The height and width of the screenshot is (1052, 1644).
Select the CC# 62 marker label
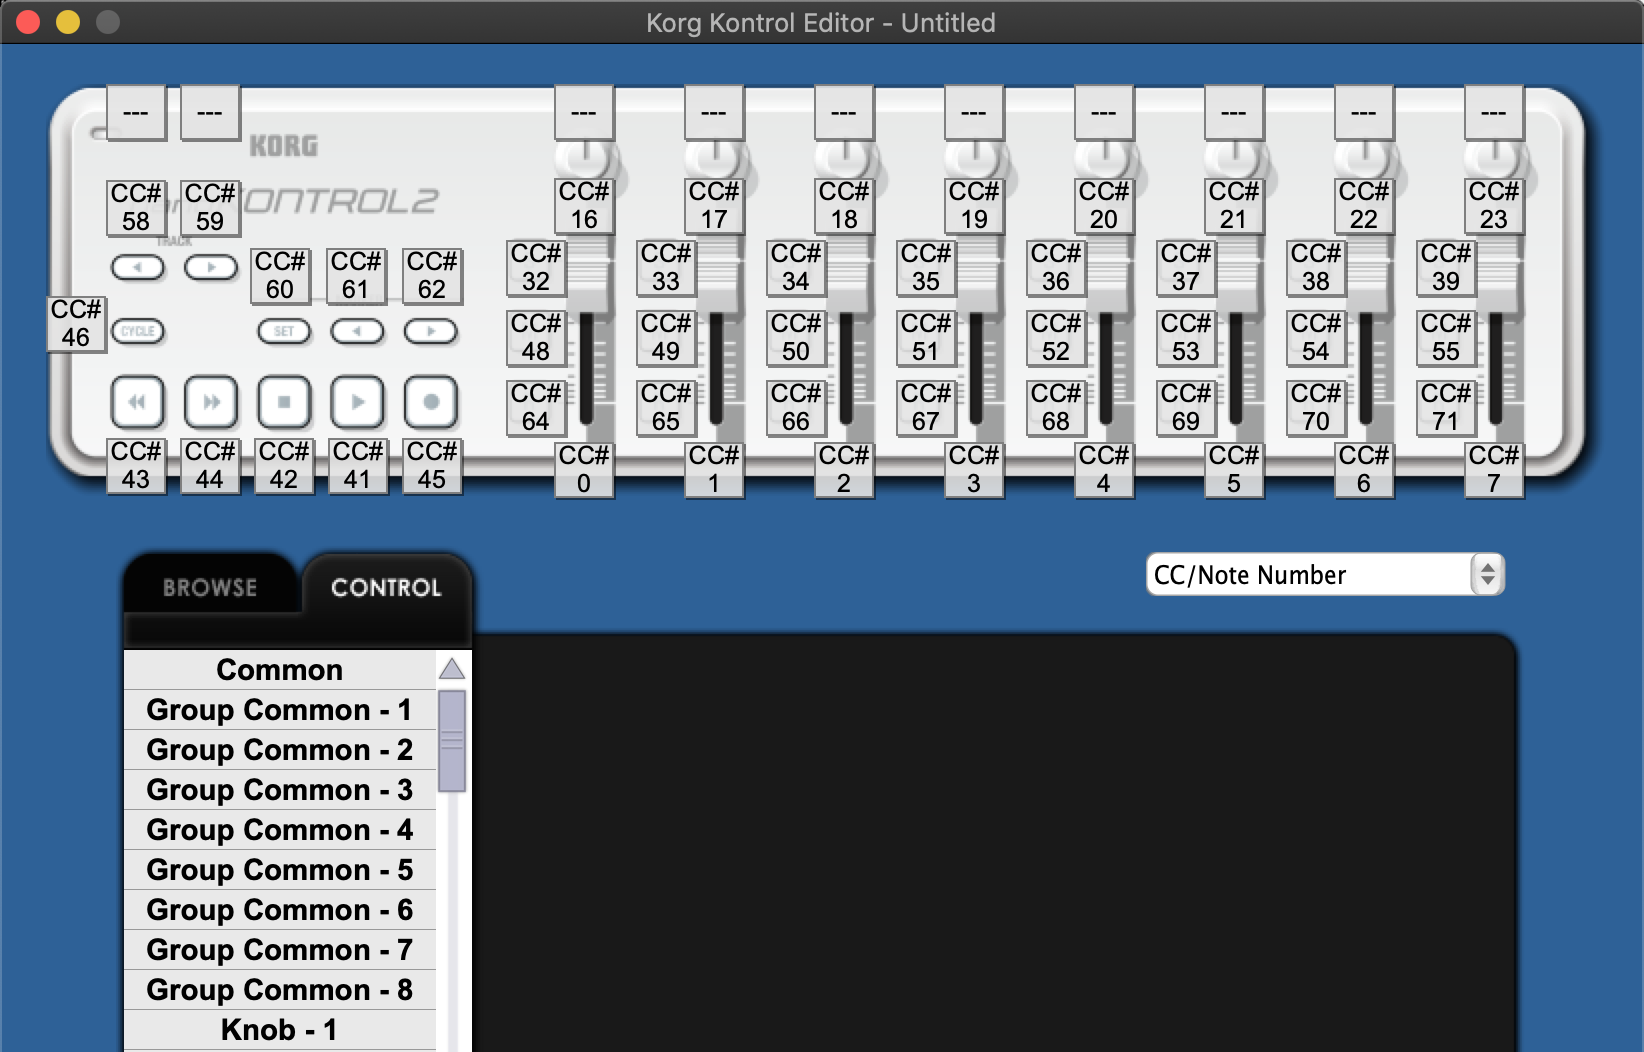pyautogui.click(x=432, y=276)
